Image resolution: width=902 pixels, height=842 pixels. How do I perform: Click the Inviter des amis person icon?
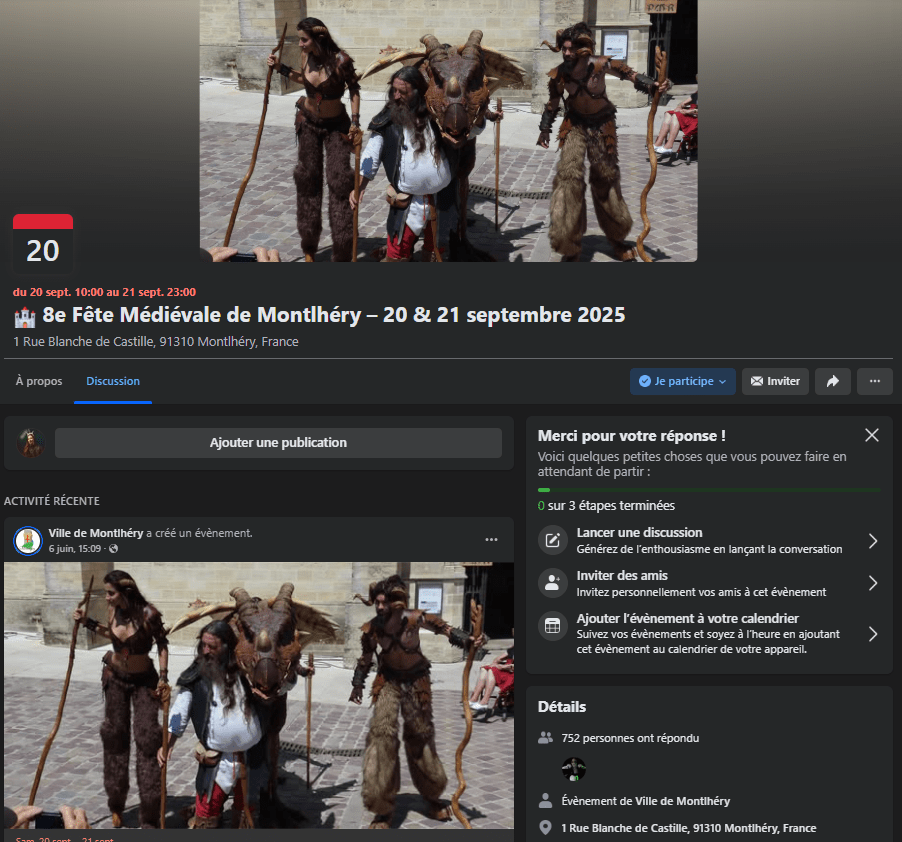552,583
